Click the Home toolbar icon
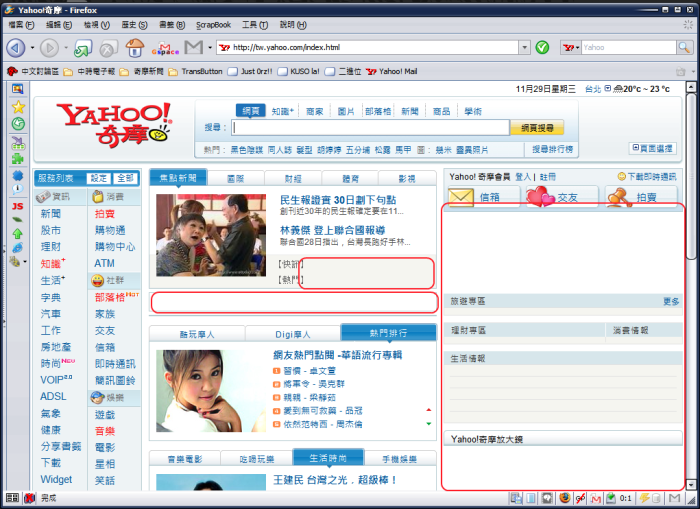700x509 pixels. [134, 47]
